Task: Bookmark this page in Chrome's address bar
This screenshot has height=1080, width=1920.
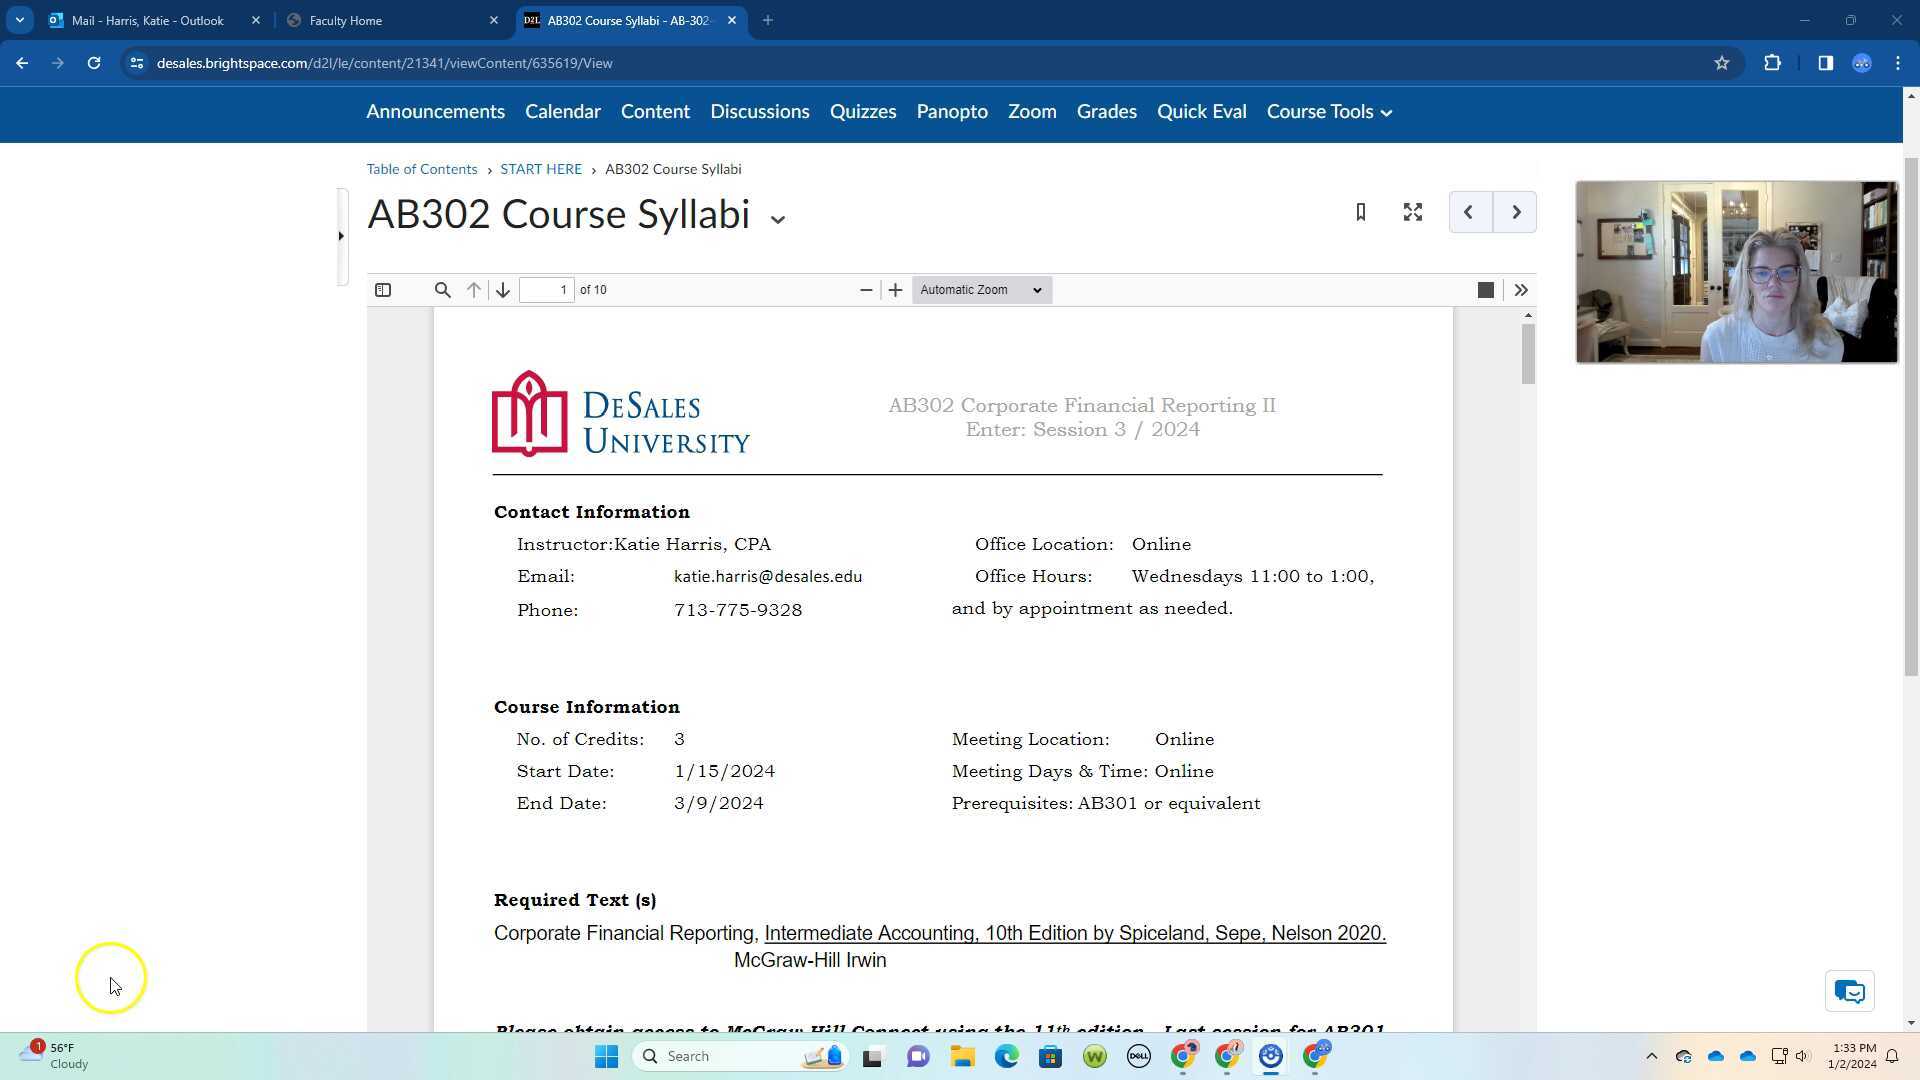Action: (1721, 62)
